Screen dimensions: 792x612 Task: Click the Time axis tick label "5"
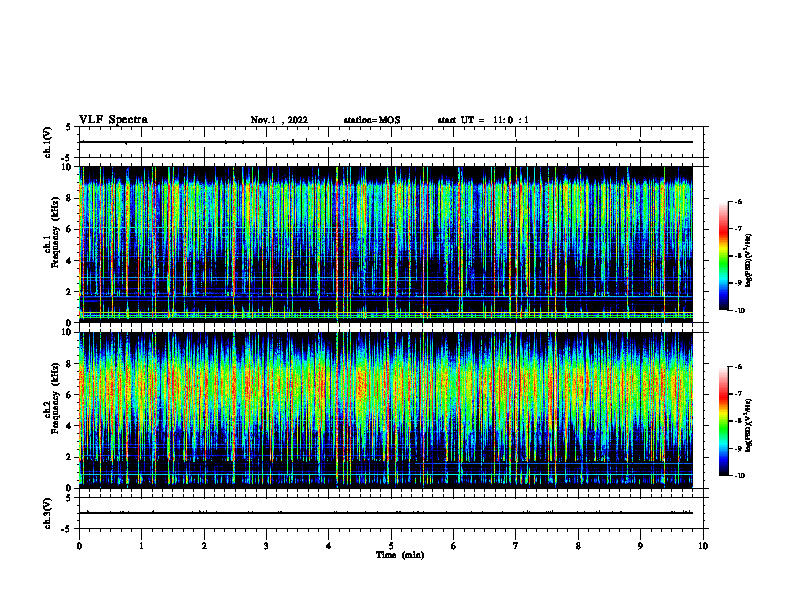point(391,546)
